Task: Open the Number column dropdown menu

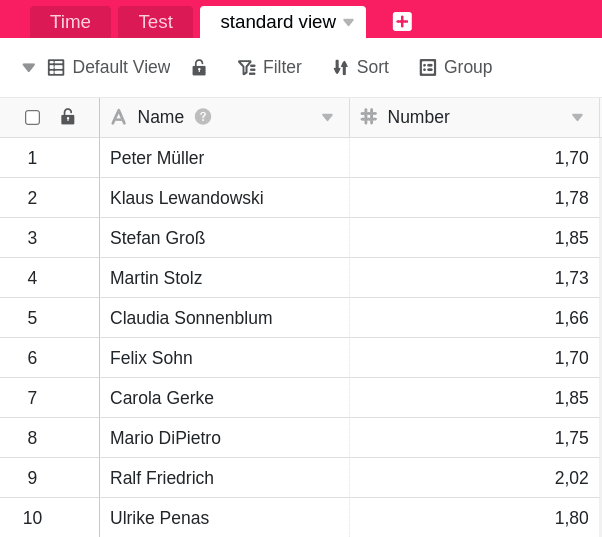Action: (x=577, y=117)
